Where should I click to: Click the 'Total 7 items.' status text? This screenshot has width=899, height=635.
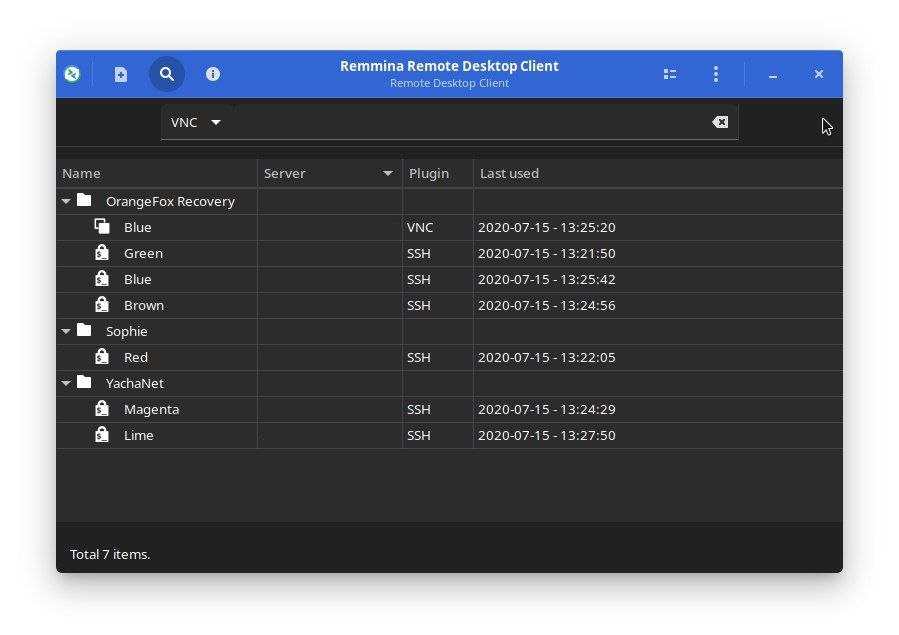coord(110,554)
